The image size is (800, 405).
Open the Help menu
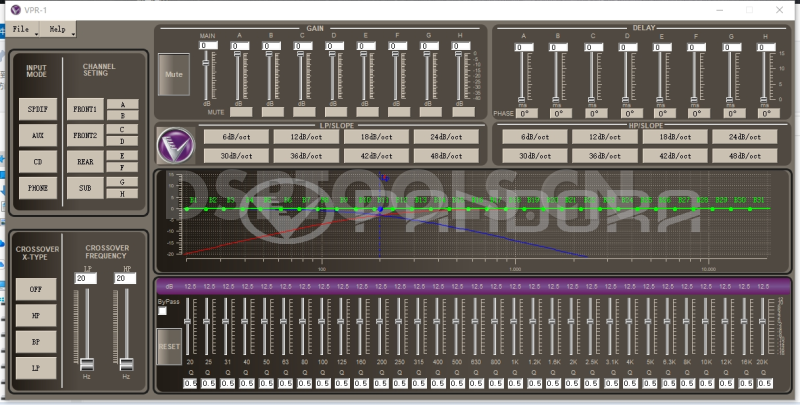[58, 29]
